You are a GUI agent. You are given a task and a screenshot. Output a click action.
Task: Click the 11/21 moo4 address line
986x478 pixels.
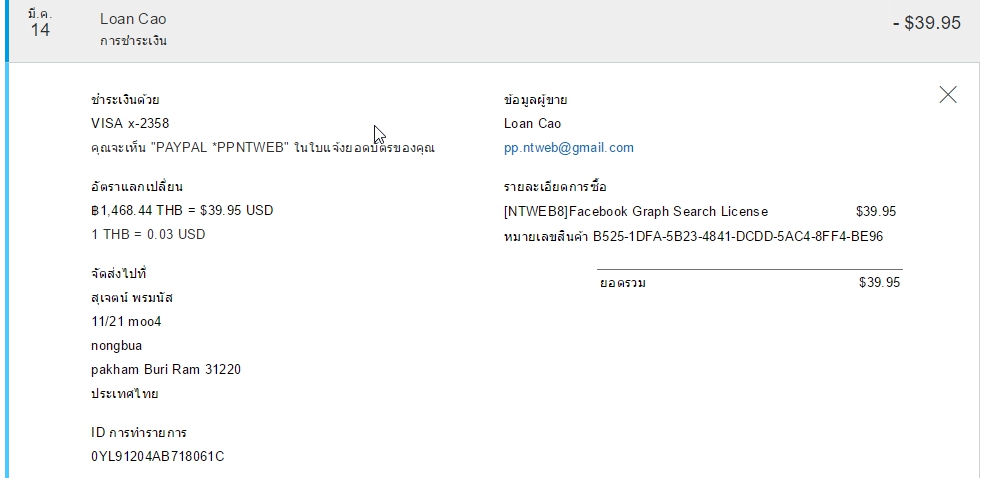(125, 322)
